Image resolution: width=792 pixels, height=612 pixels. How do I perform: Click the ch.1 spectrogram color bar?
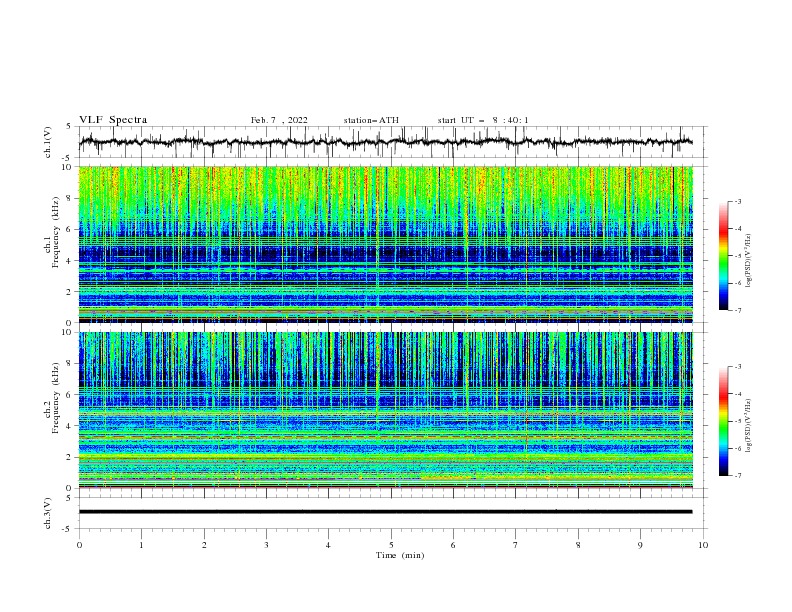tap(723, 256)
